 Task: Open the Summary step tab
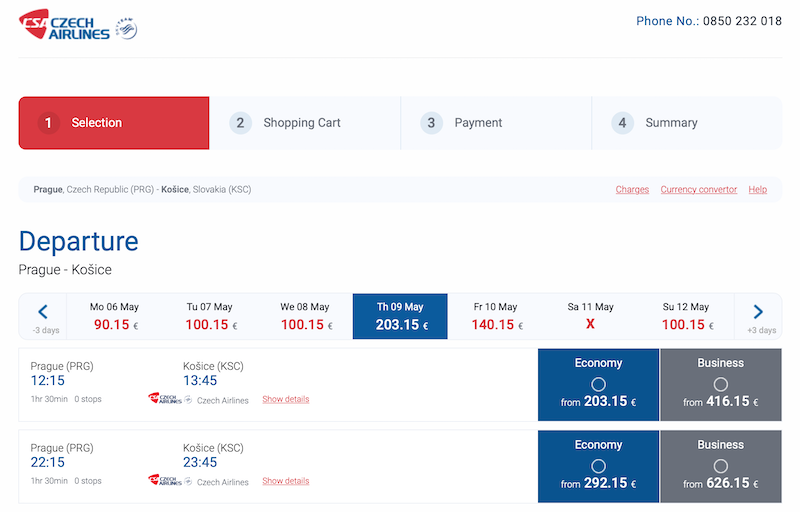click(x=687, y=123)
